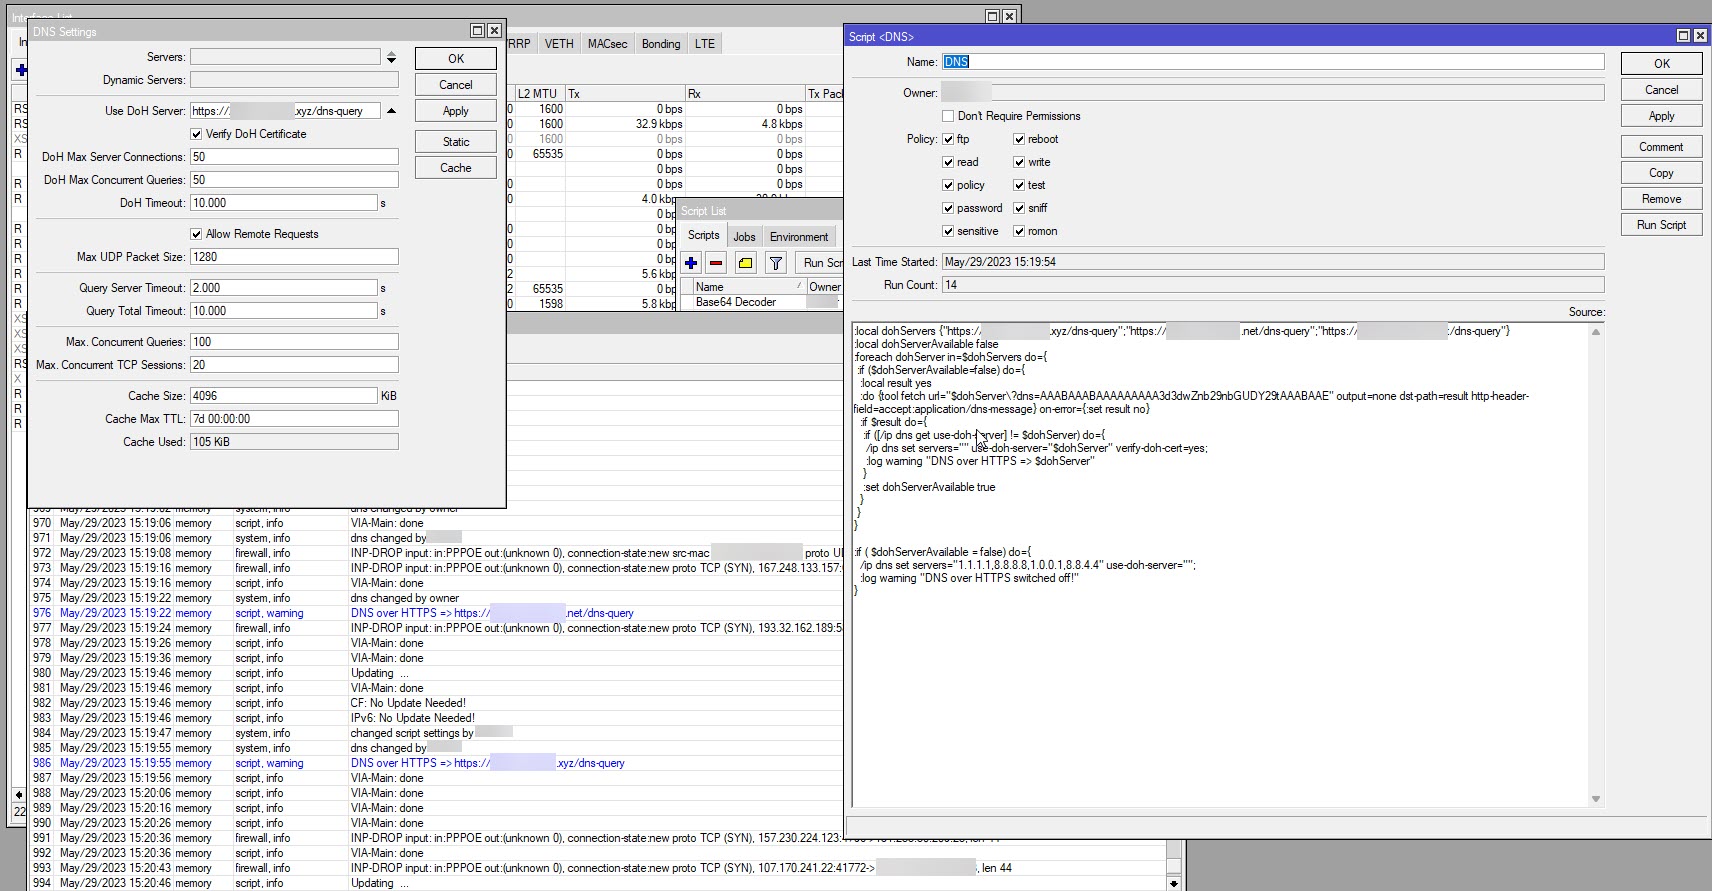Viewport: 1712px width, 891px height.
Task: Switch to MACsec tab
Action: point(607,44)
